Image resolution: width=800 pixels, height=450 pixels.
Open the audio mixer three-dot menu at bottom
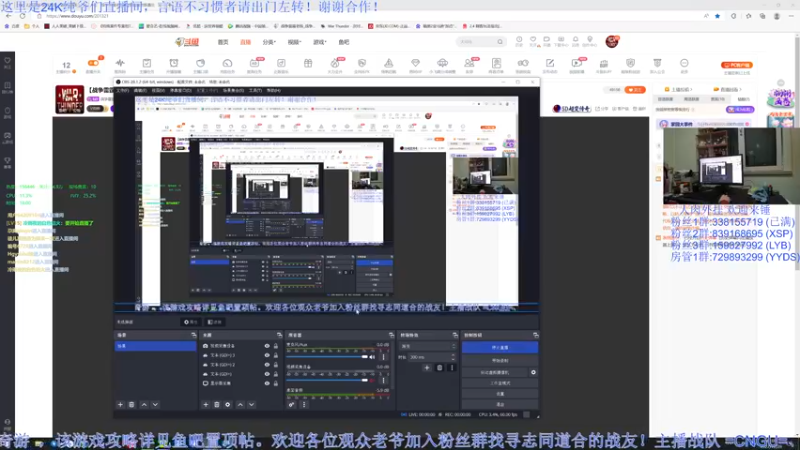coord(304,405)
